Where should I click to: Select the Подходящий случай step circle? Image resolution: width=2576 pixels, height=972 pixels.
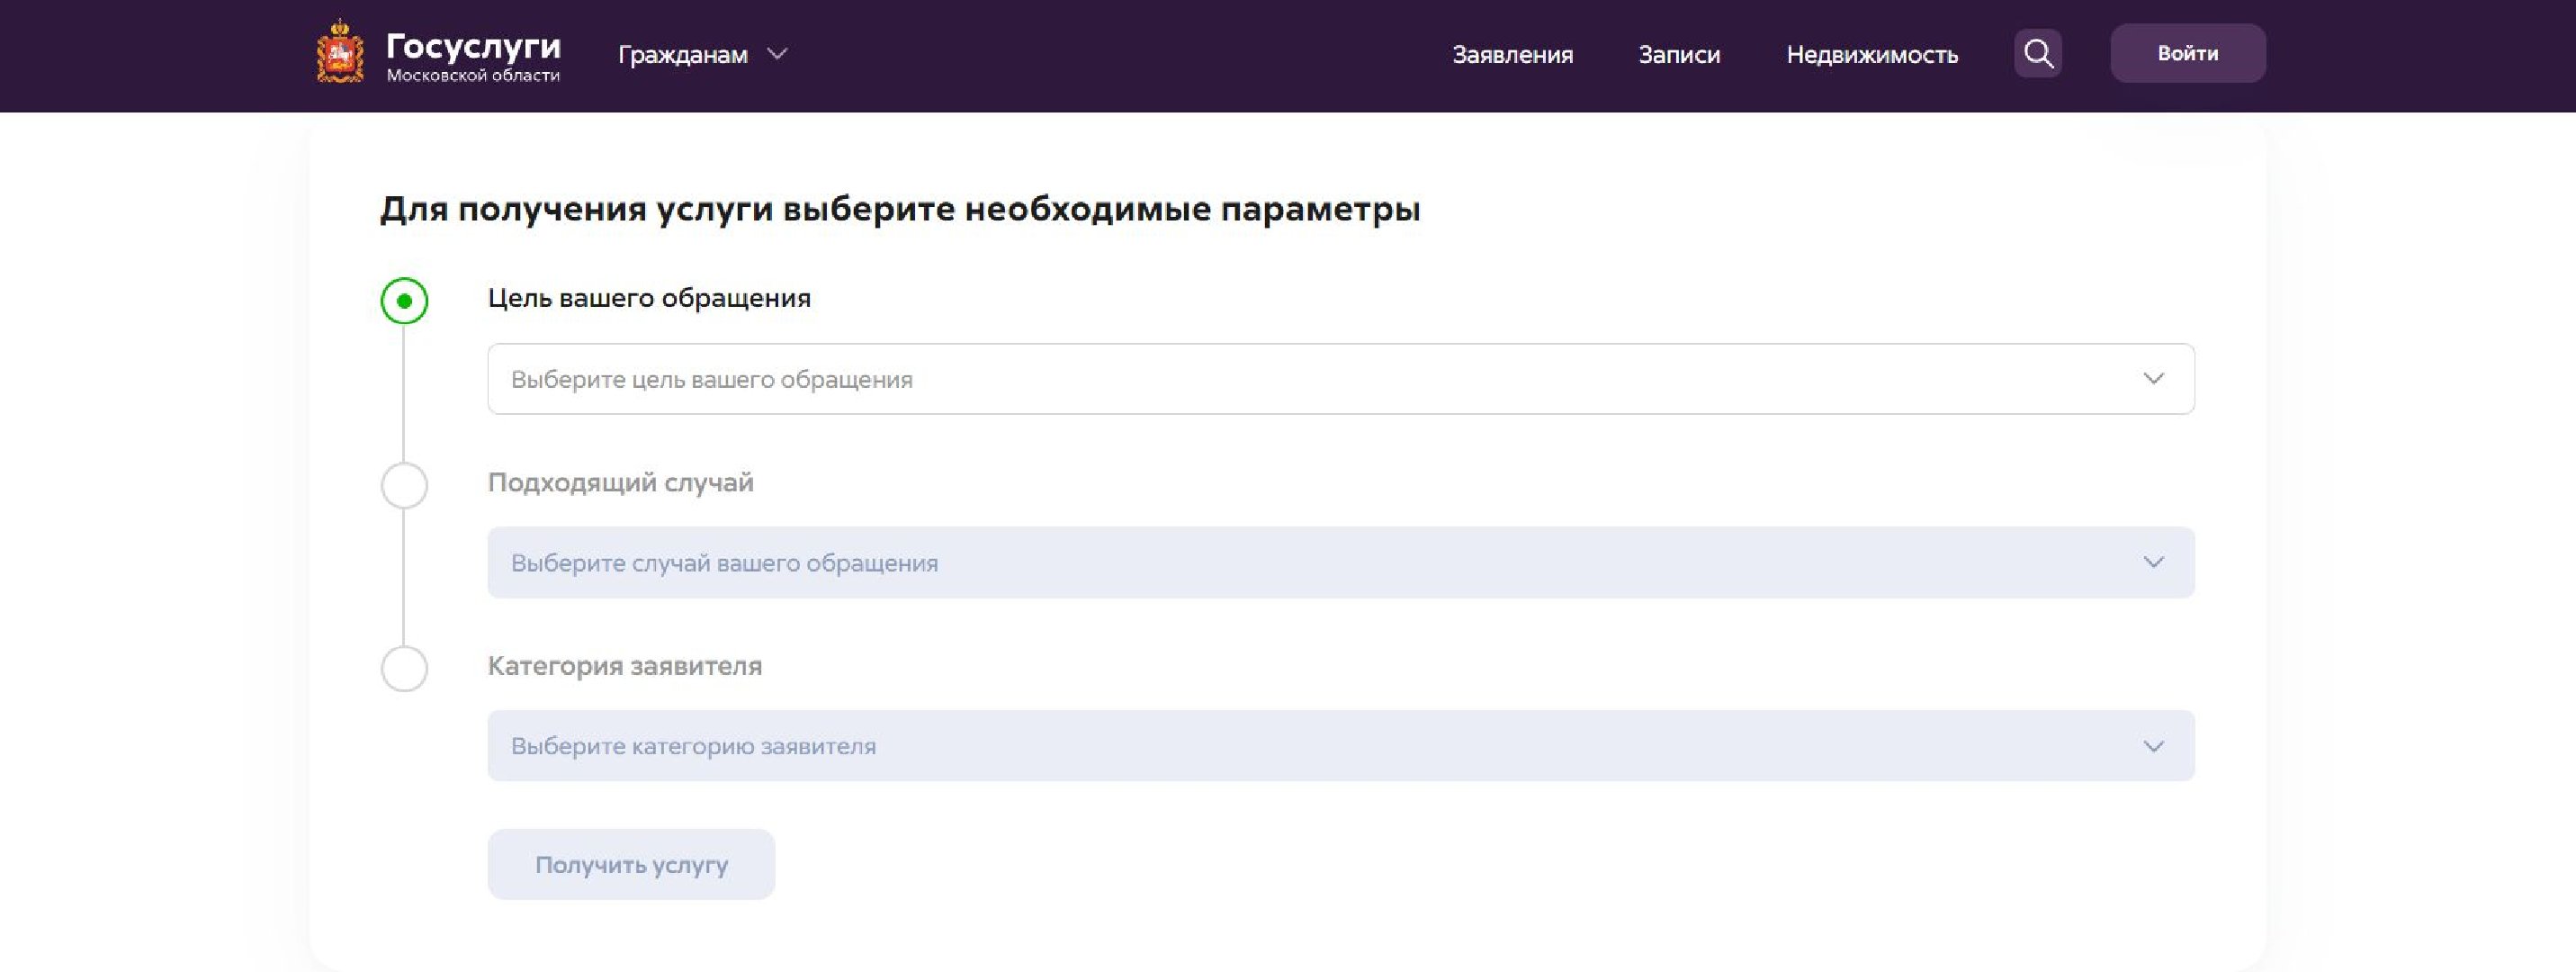tap(404, 486)
